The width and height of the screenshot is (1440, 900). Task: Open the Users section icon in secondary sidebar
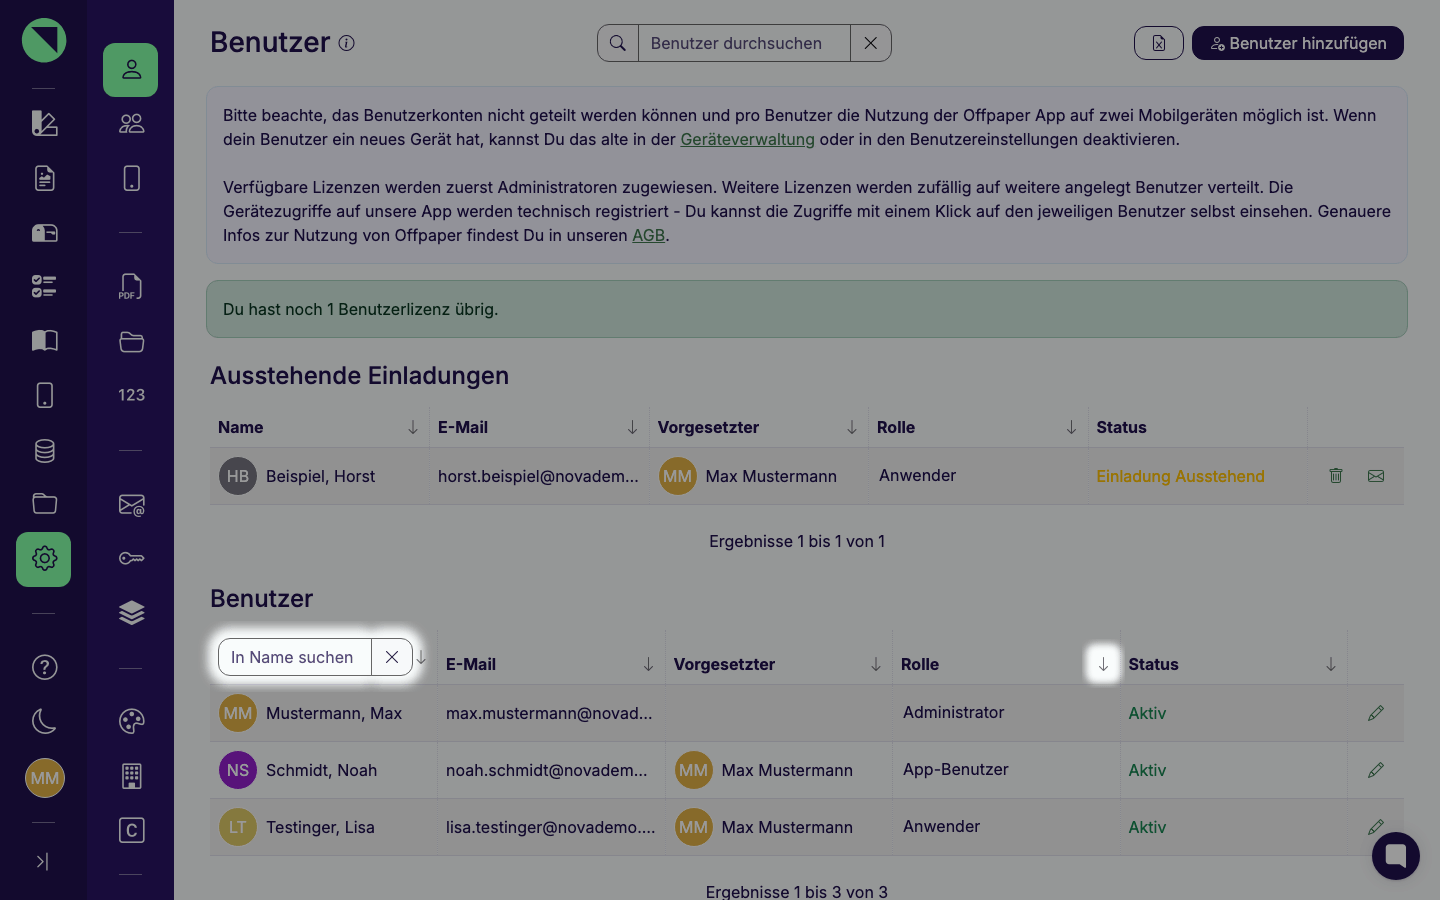(131, 70)
